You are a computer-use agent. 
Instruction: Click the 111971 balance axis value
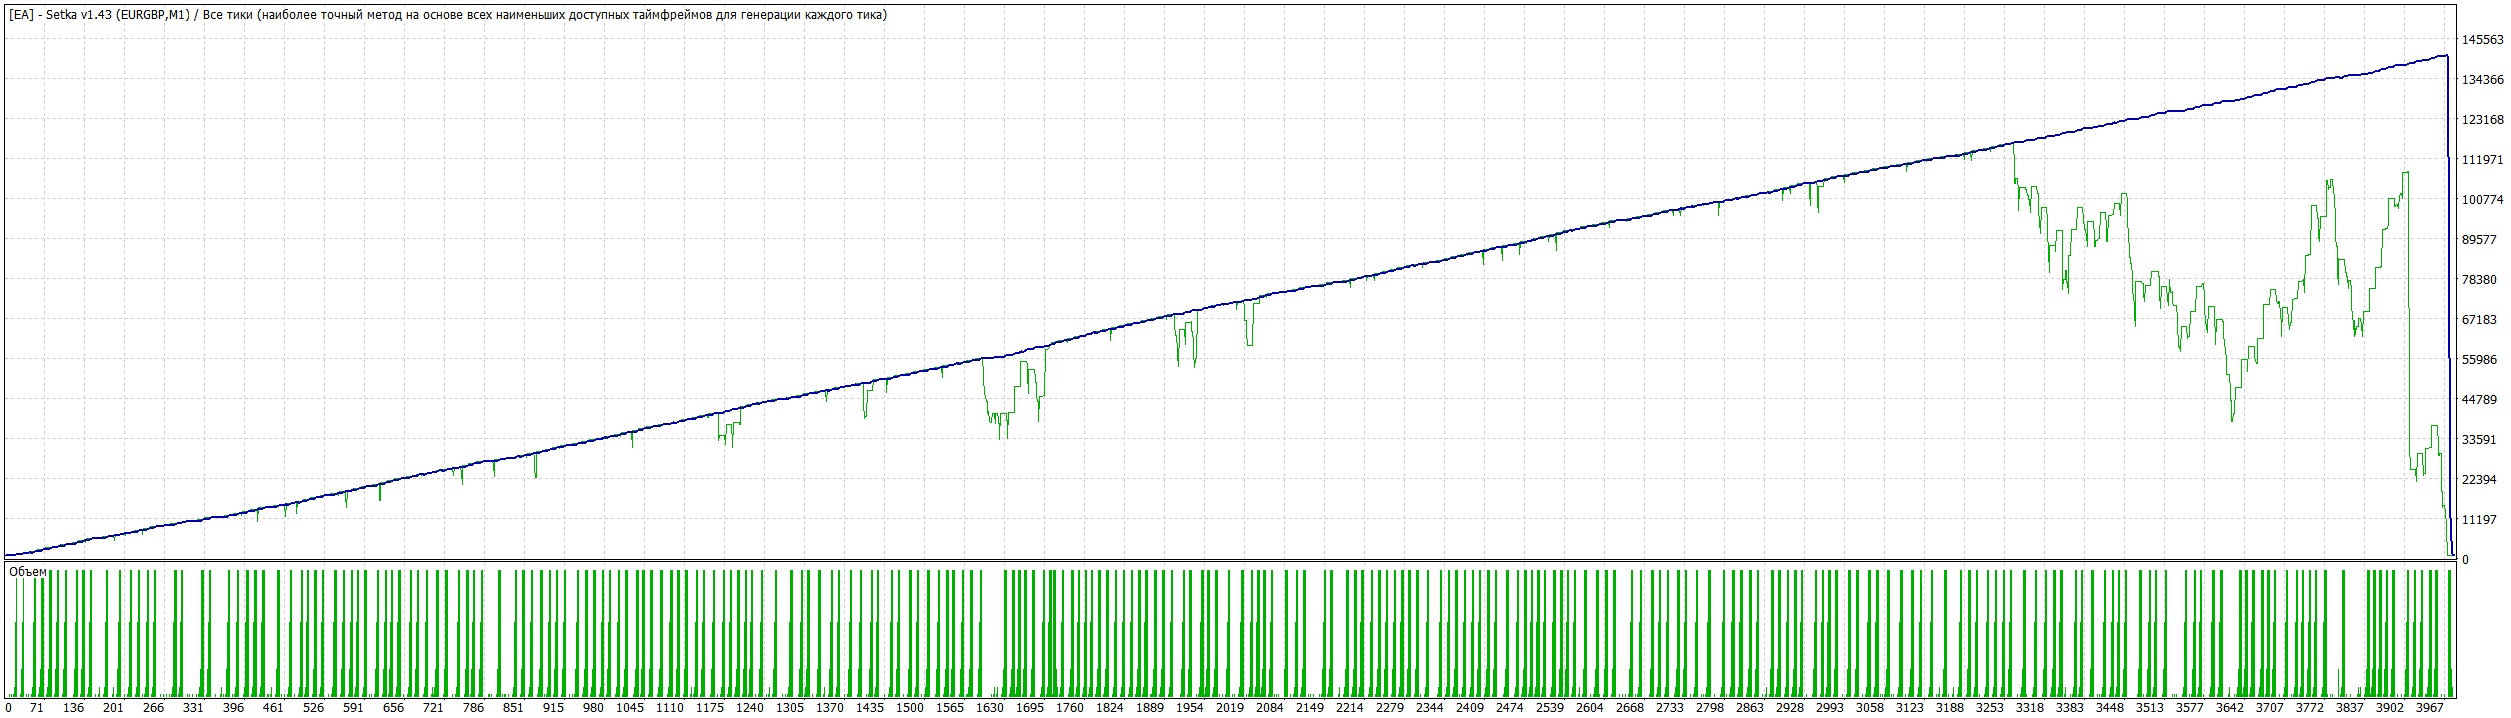pos(2482,160)
